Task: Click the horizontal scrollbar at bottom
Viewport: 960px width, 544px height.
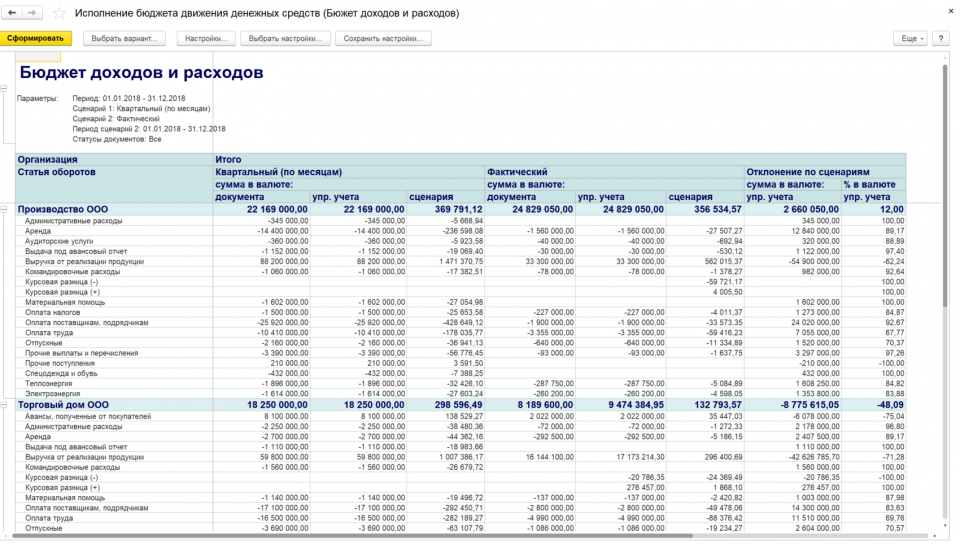Action: click(x=352, y=536)
